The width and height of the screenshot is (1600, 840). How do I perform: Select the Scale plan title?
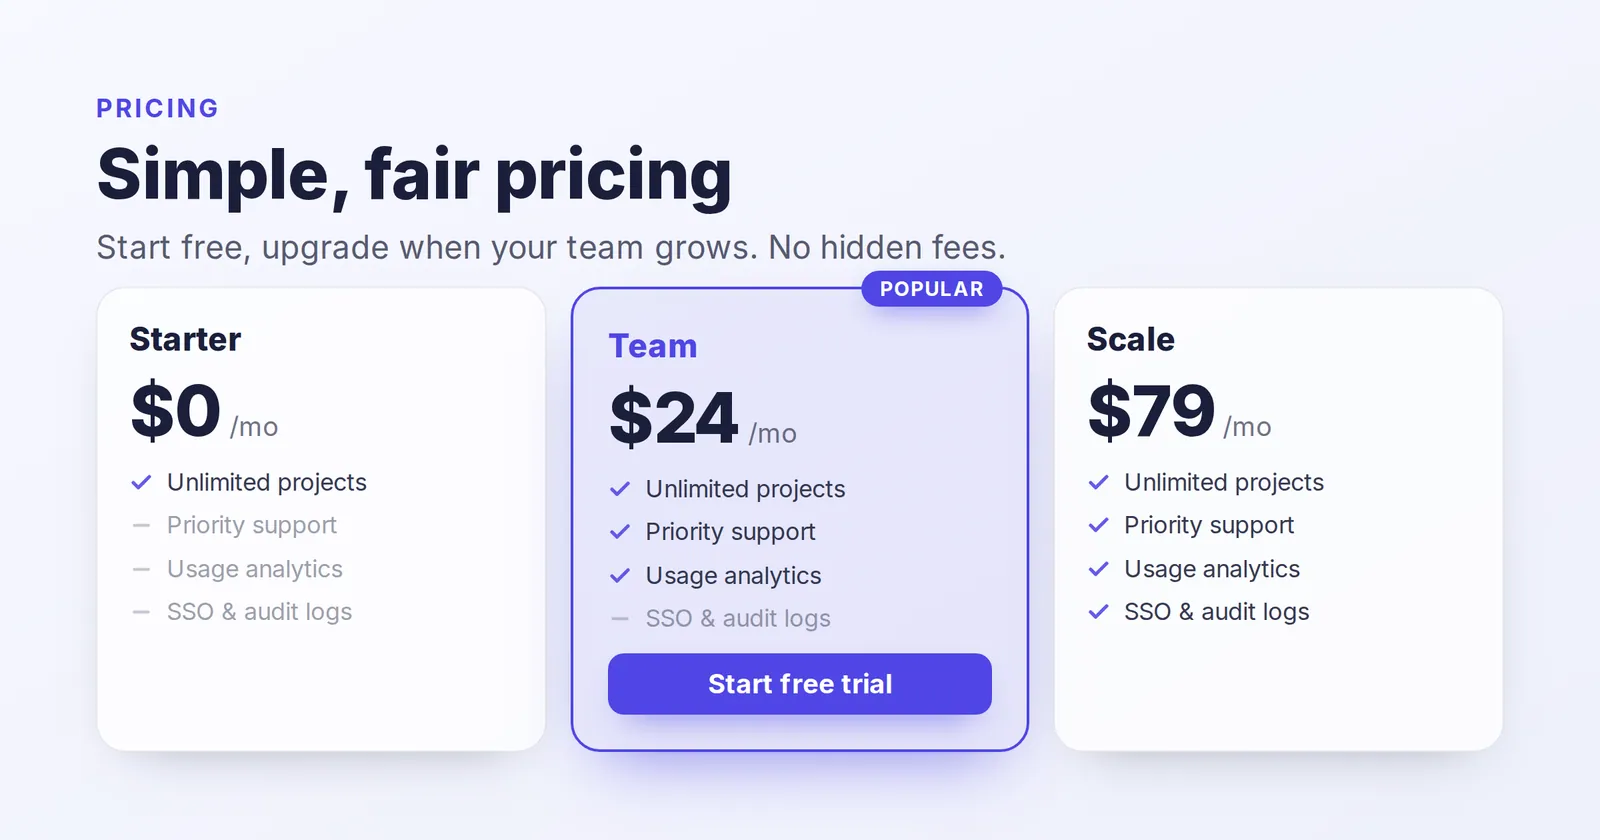pos(1130,339)
